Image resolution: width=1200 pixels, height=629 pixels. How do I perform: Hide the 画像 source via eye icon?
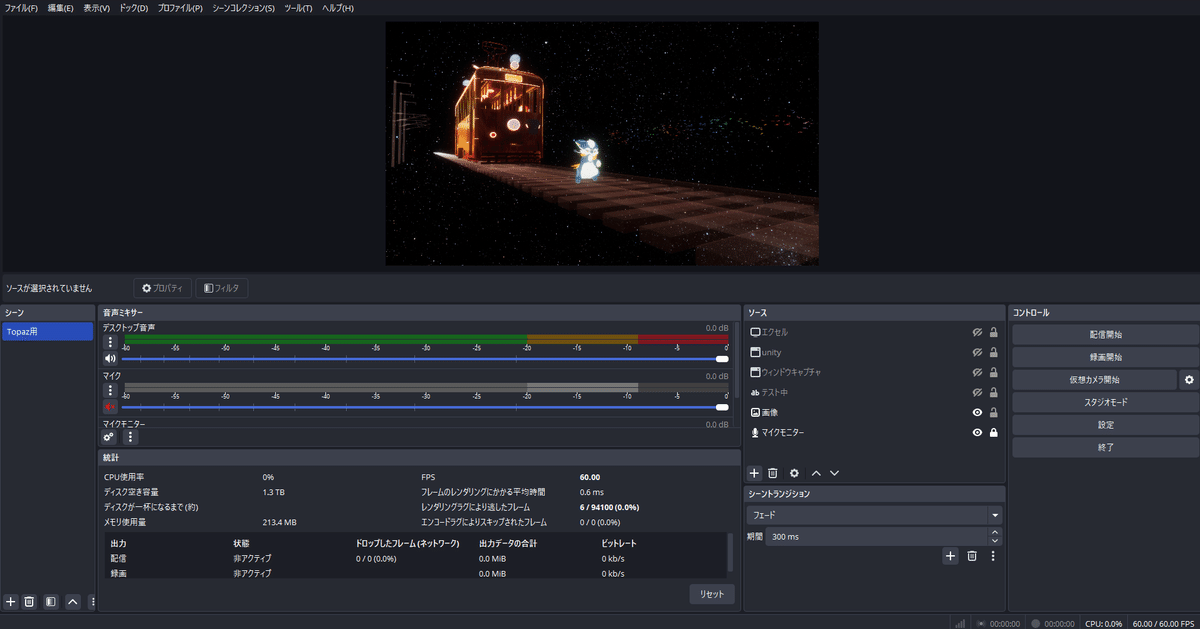[x=977, y=412]
